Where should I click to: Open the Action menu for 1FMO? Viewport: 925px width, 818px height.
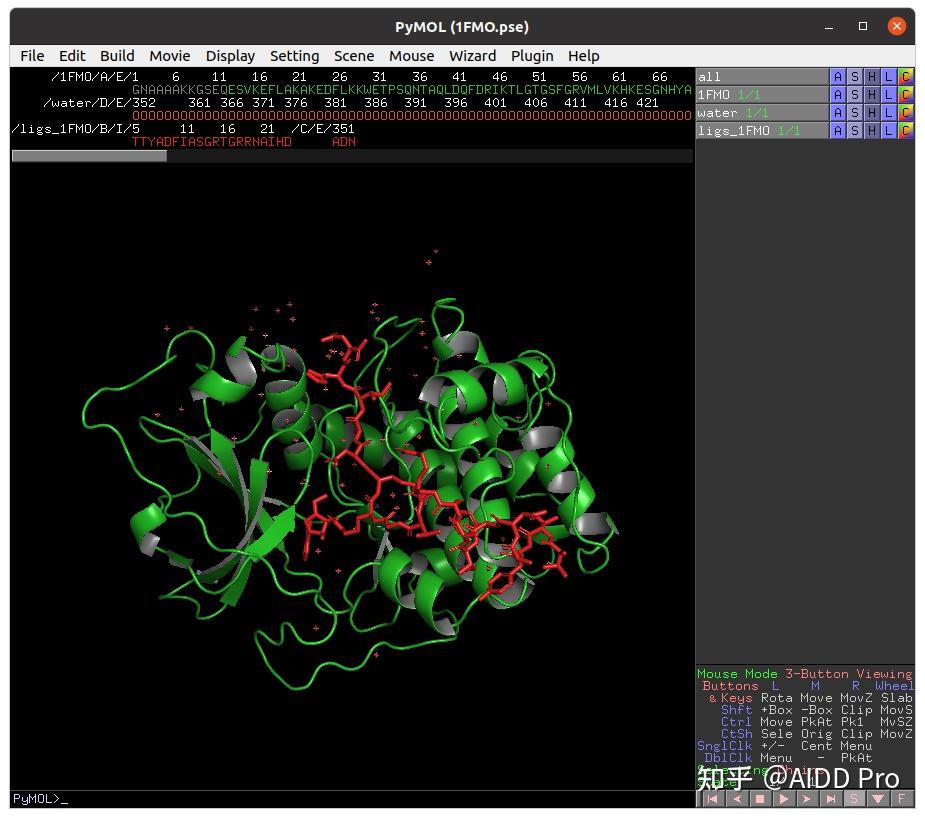coord(838,95)
